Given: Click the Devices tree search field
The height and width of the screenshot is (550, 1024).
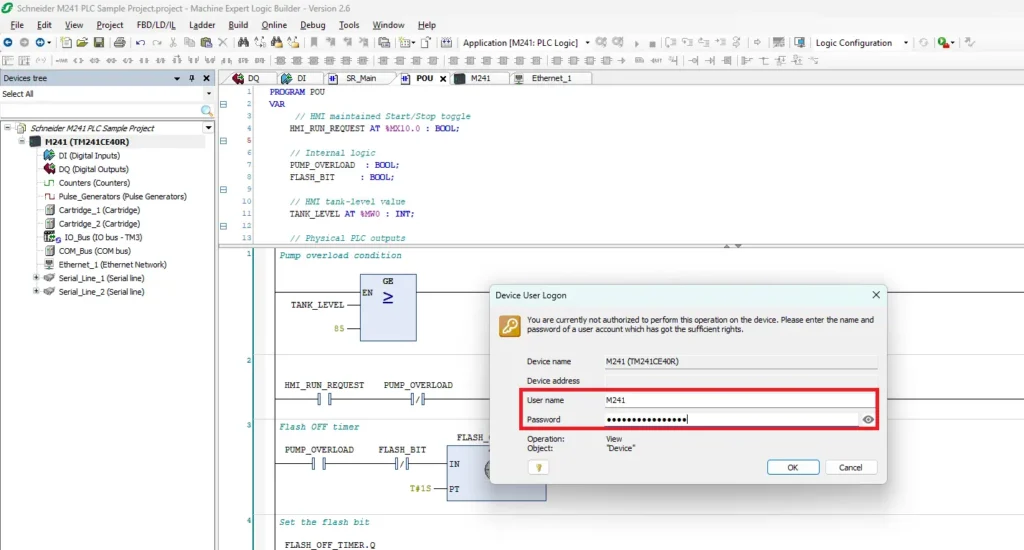Looking at the screenshot, I should (101, 111).
